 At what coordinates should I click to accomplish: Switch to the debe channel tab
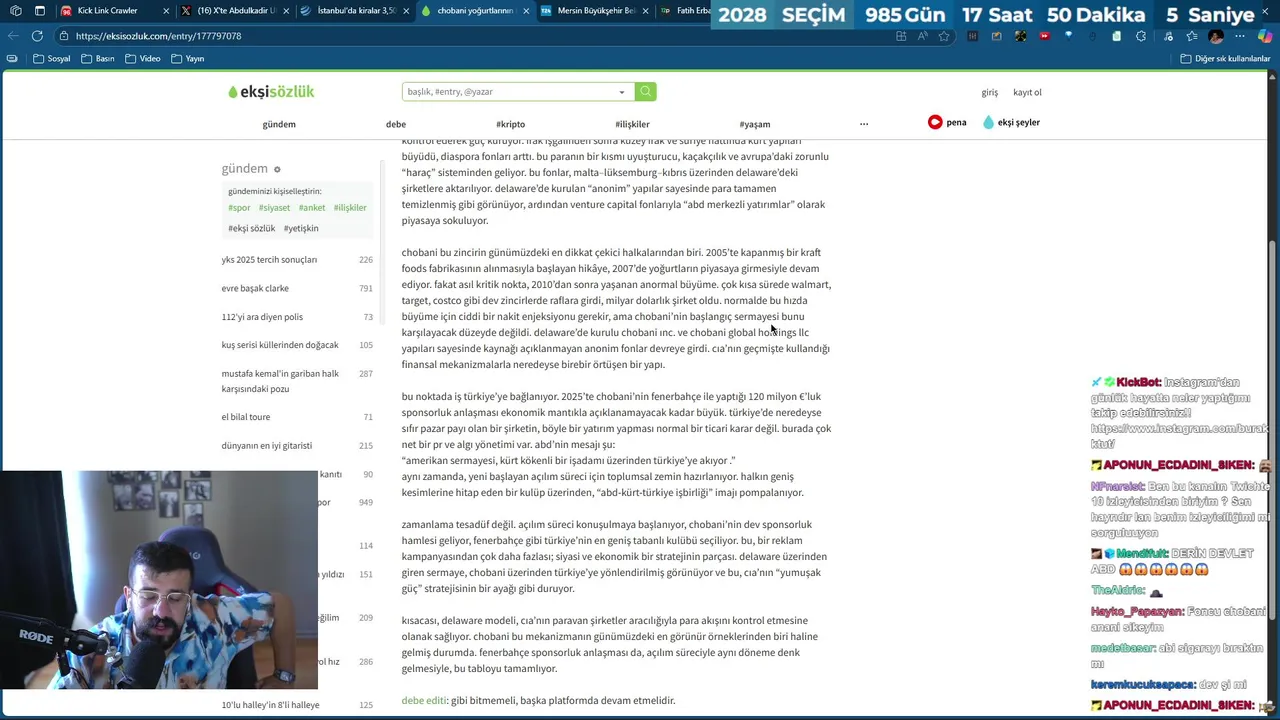click(396, 124)
